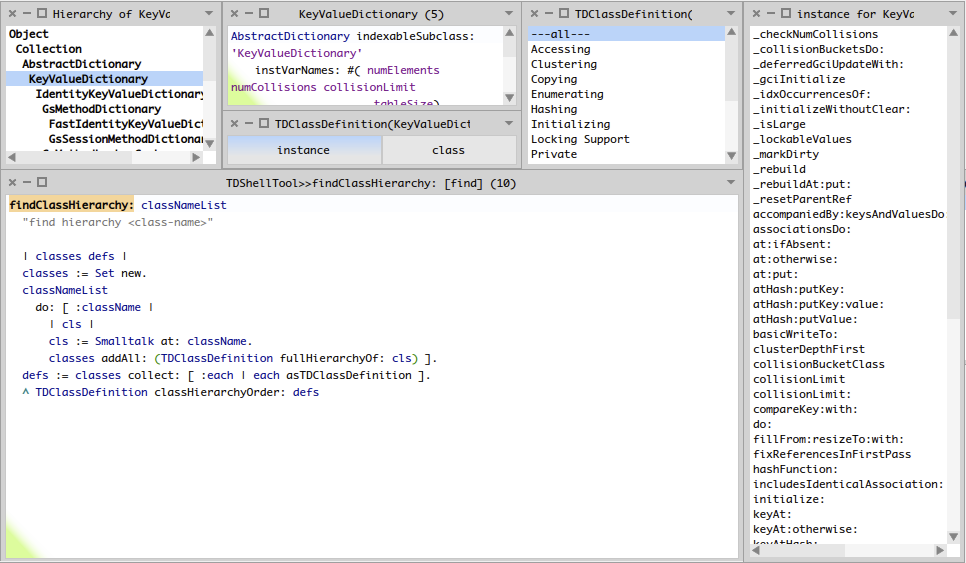
Task: Select the keyAt:otherwise: method
Action: [x=849, y=529]
